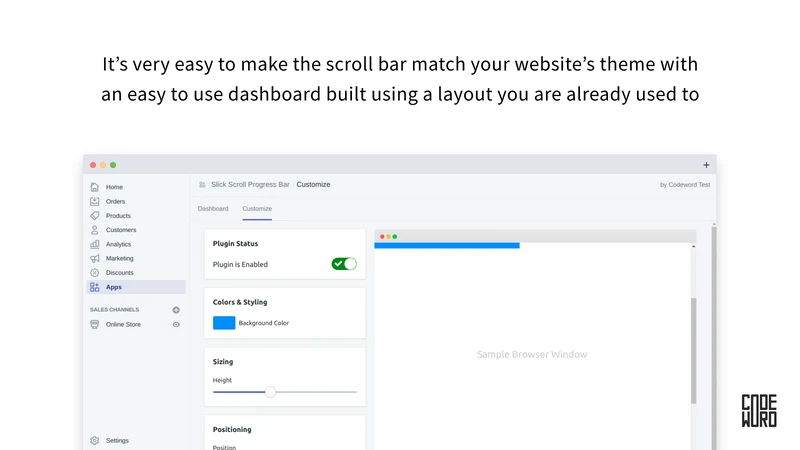Click the Orders inbox icon
The image size is (800, 450).
94,202
